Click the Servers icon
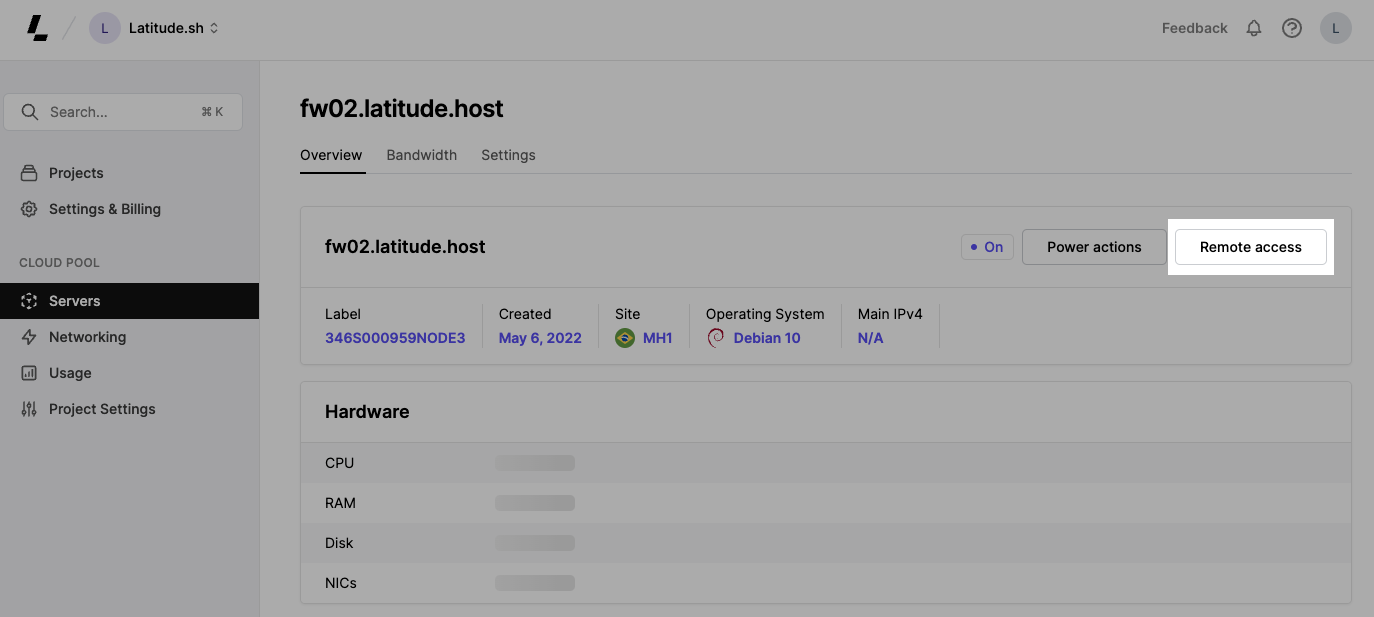 [x=29, y=301]
